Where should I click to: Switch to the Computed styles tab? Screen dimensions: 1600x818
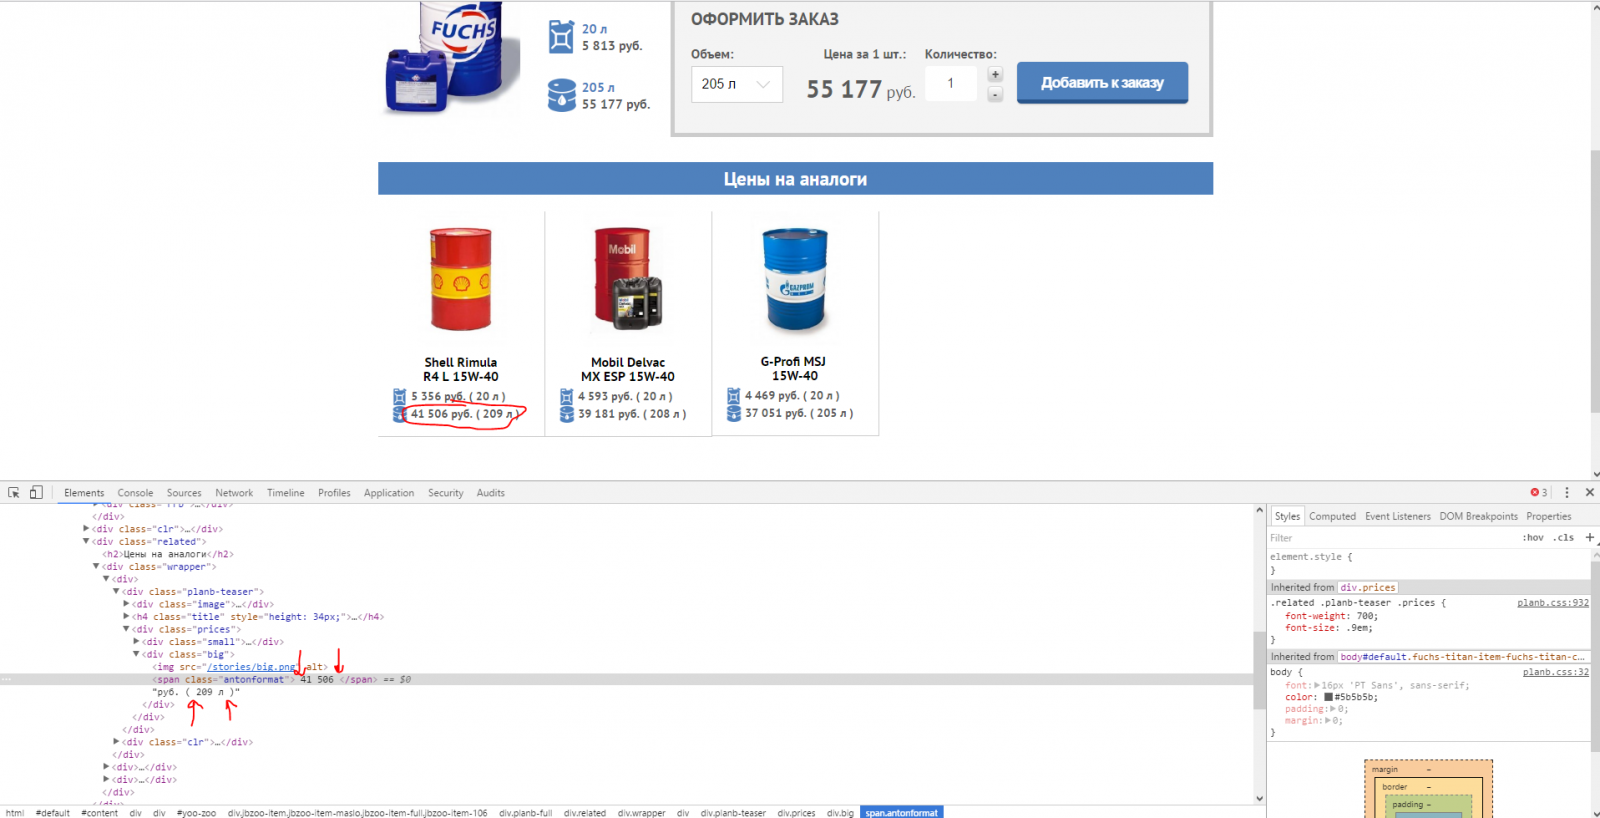coord(1333,516)
